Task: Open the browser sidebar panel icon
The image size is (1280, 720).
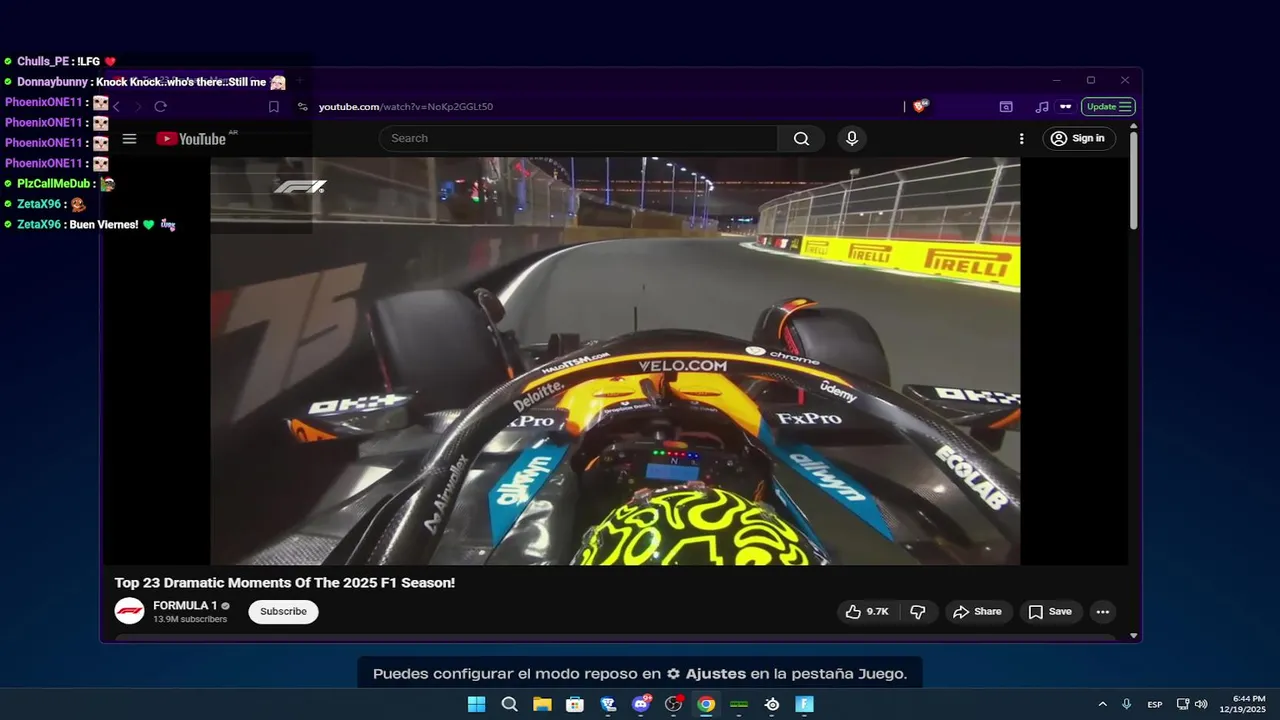Action: click(x=1006, y=106)
